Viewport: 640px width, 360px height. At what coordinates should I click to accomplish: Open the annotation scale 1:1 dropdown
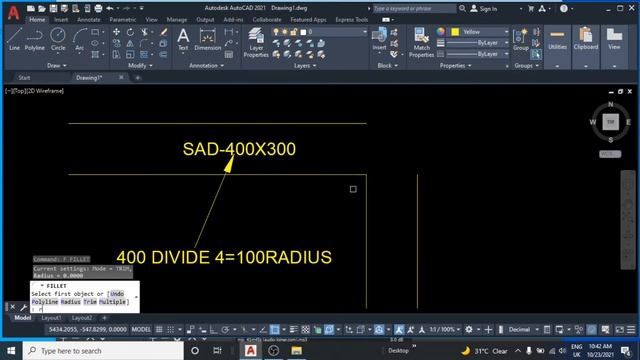(444, 329)
